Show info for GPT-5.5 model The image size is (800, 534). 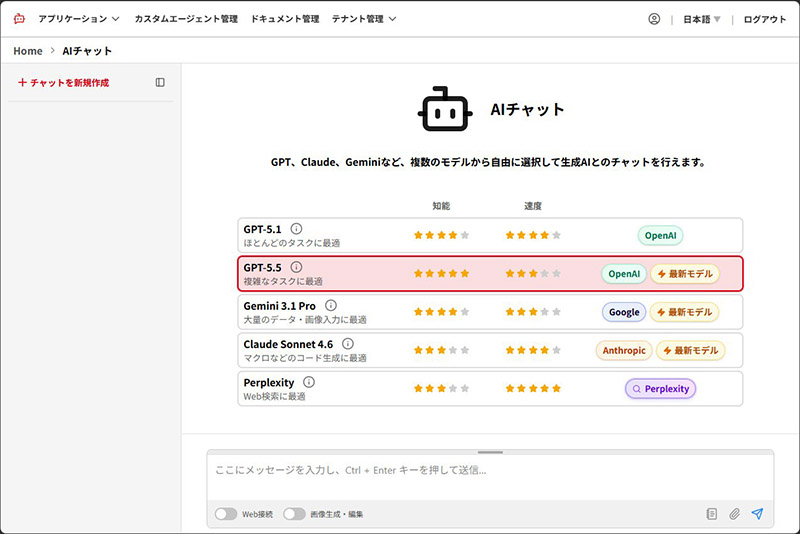click(x=296, y=267)
